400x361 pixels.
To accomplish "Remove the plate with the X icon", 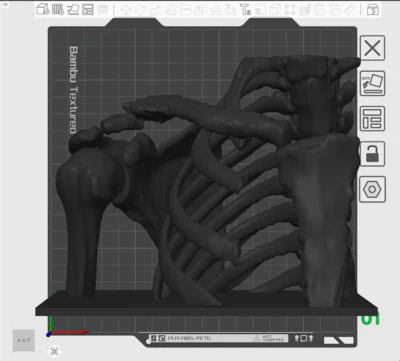I will point(372,48).
